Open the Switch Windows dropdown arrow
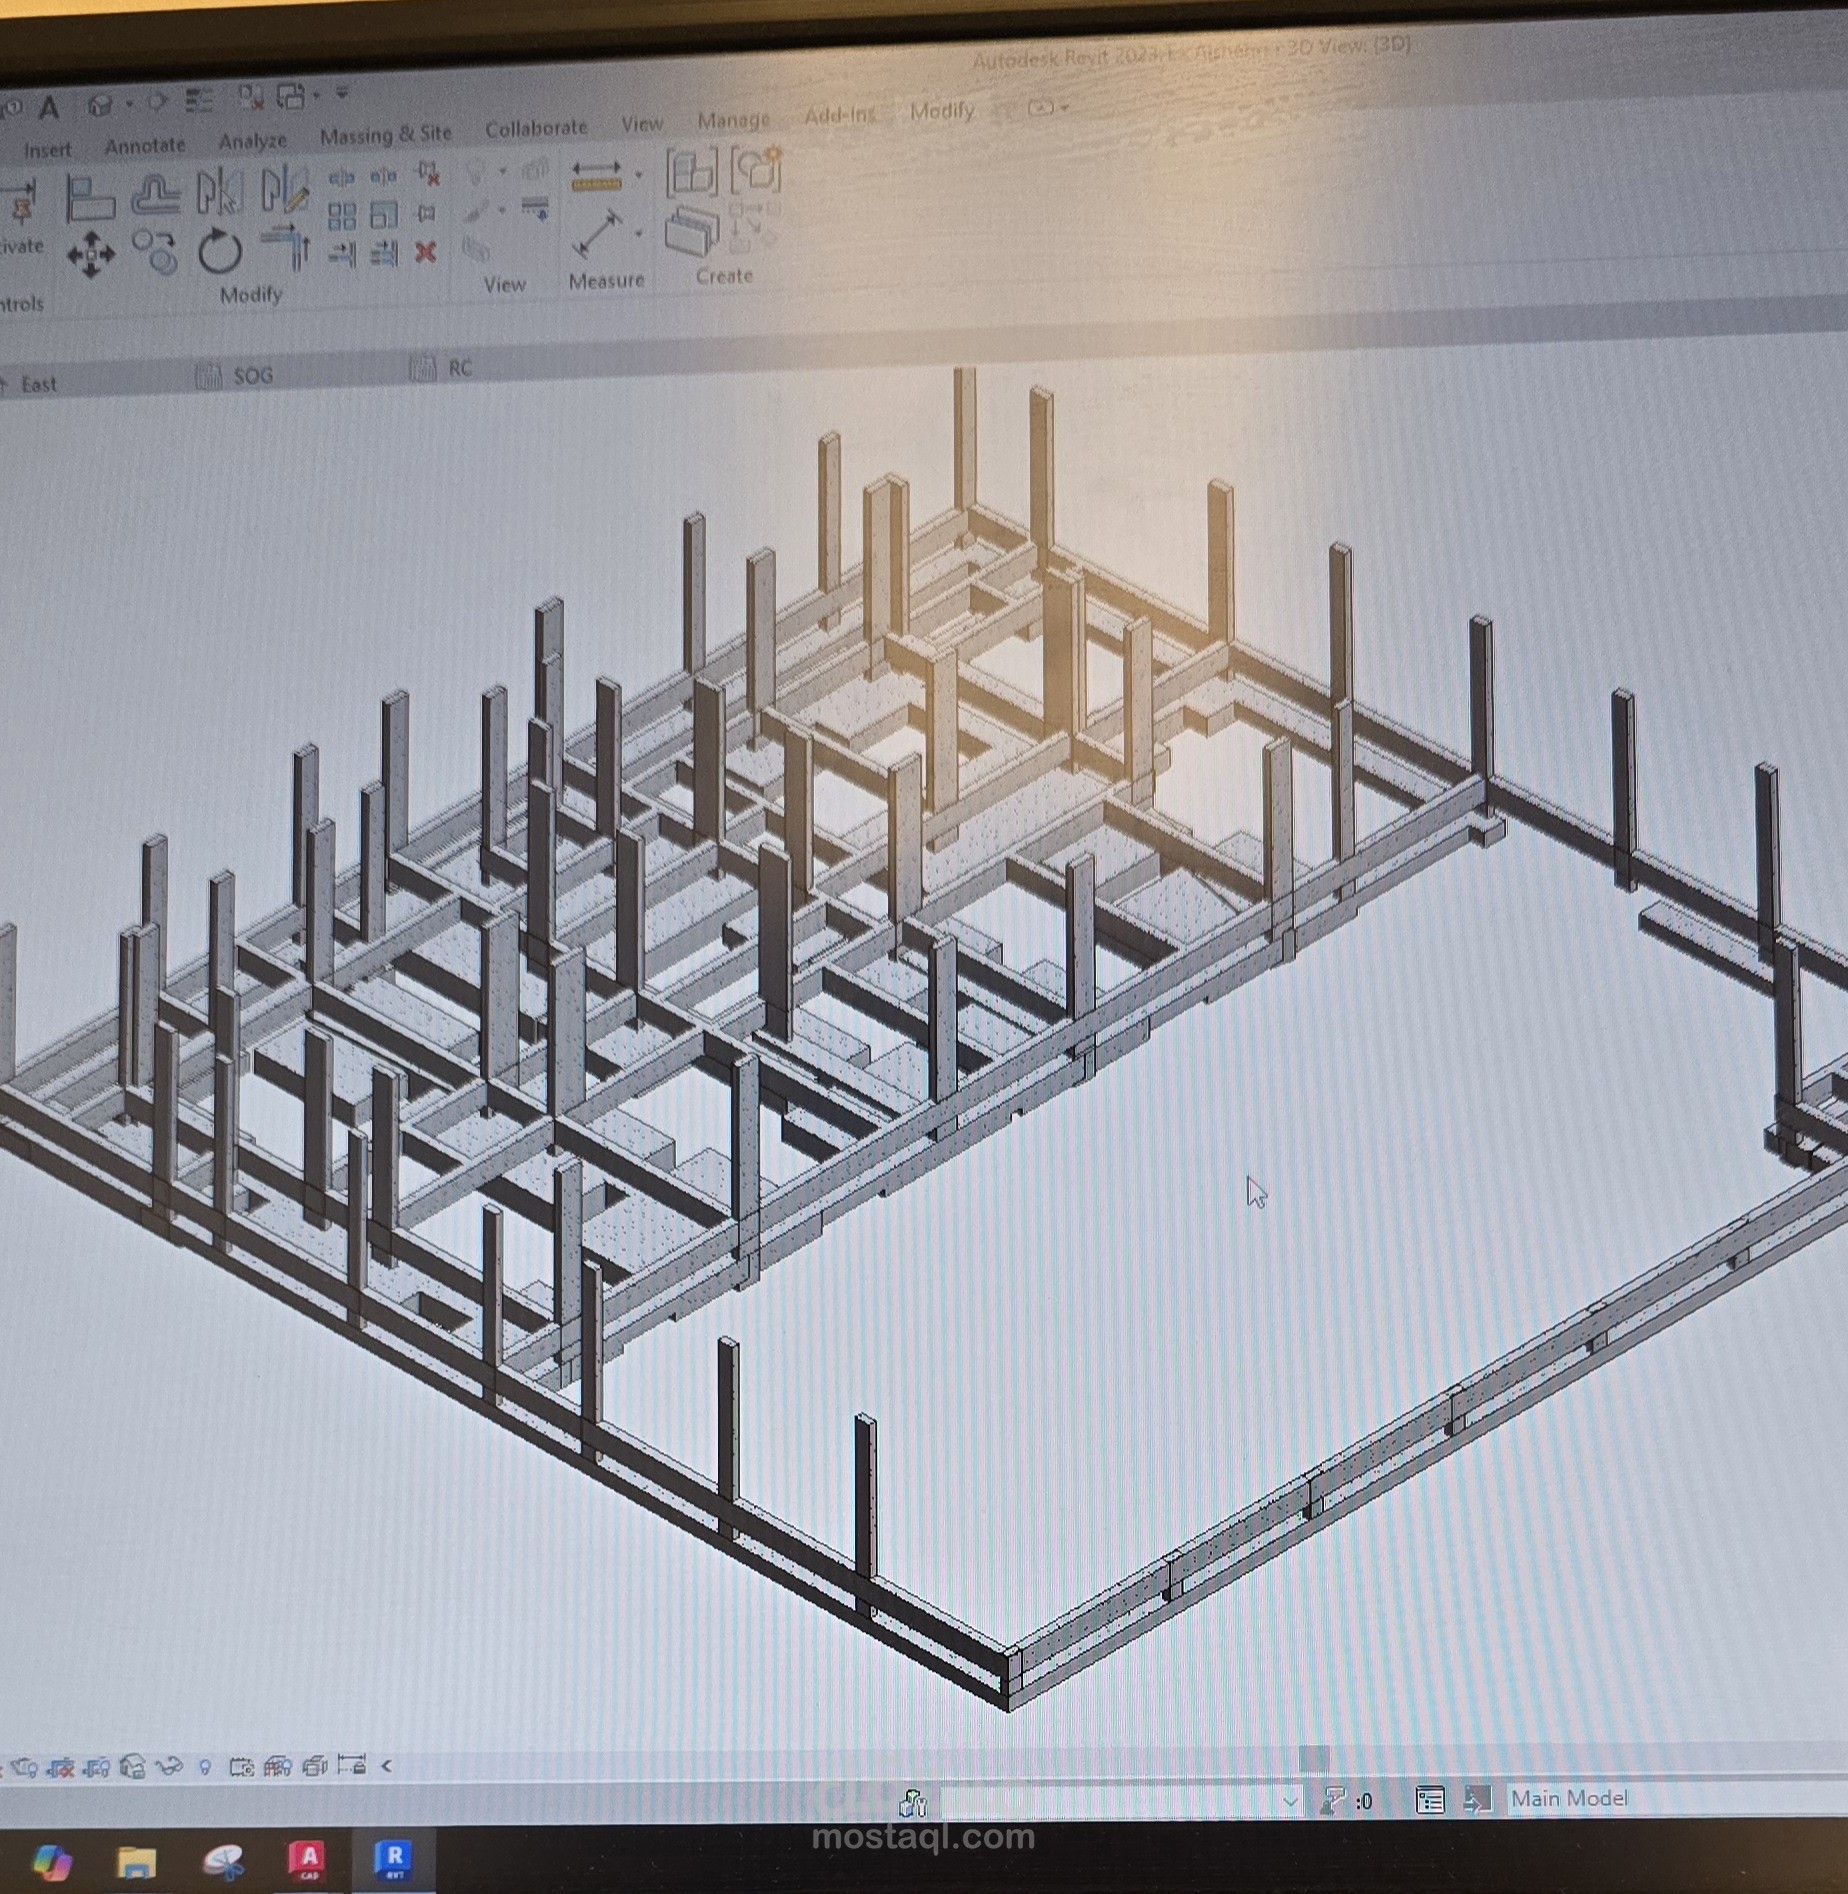Viewport: 1848px width, 1894px height. coord(316,96)
